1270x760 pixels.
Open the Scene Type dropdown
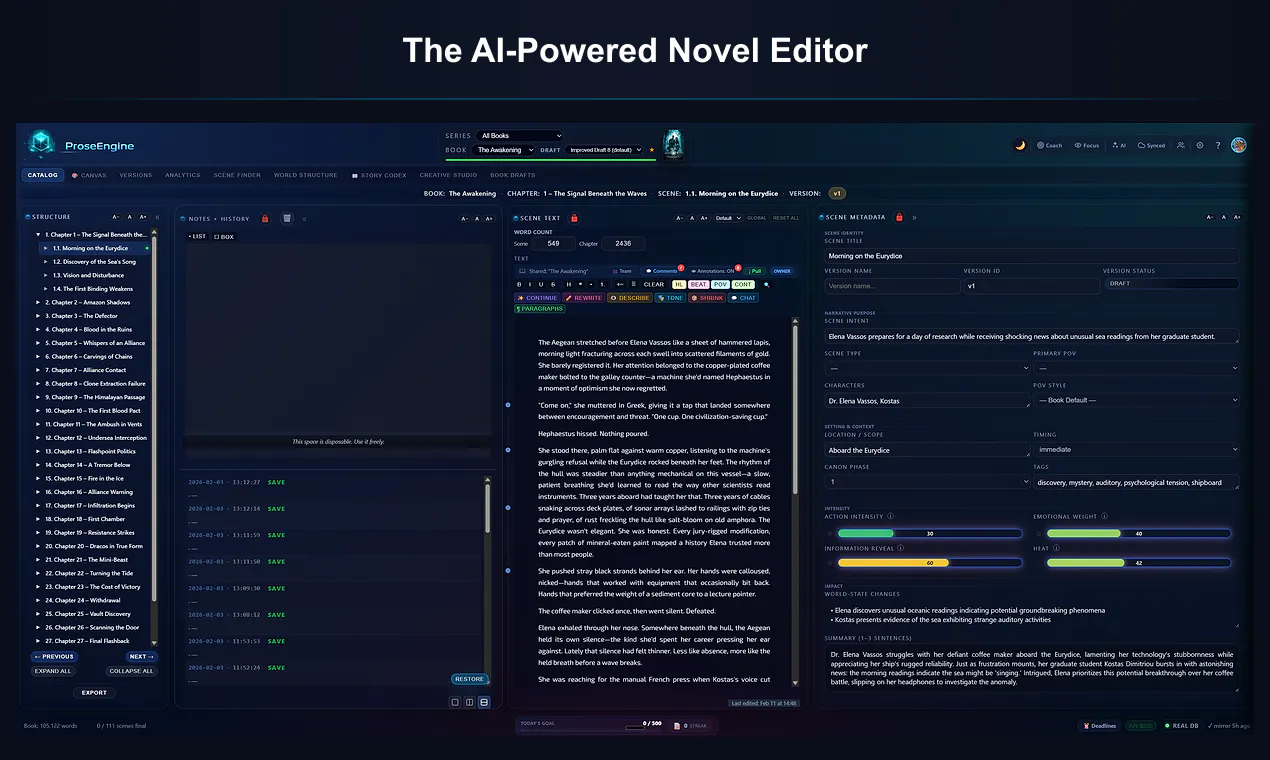(926, 368)
